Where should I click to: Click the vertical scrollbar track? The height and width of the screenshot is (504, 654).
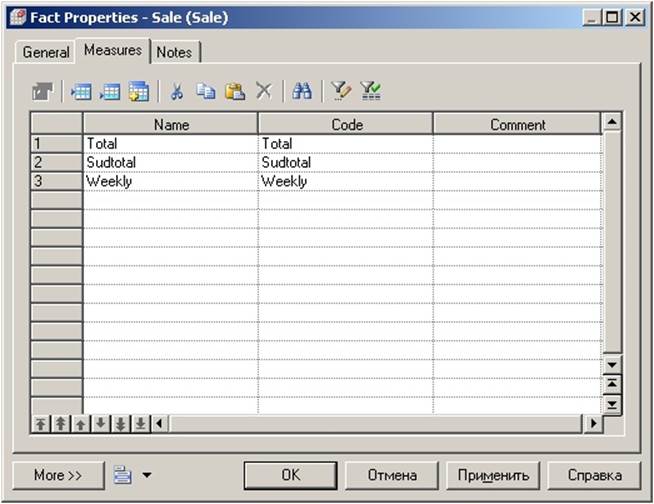coord(612,244)
